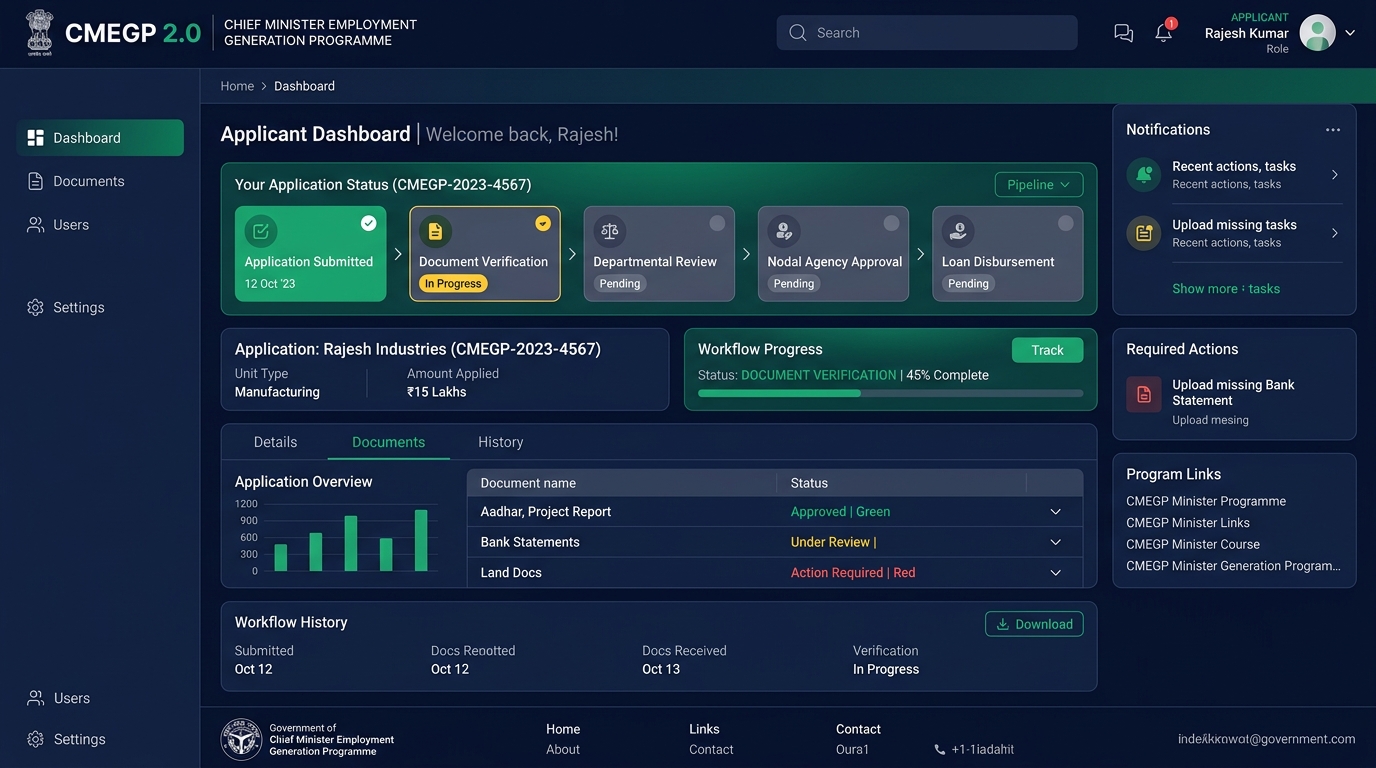Viewport: 1376px width, 768px height.
Task: Switch to the History tab
Action: [500, 442]
